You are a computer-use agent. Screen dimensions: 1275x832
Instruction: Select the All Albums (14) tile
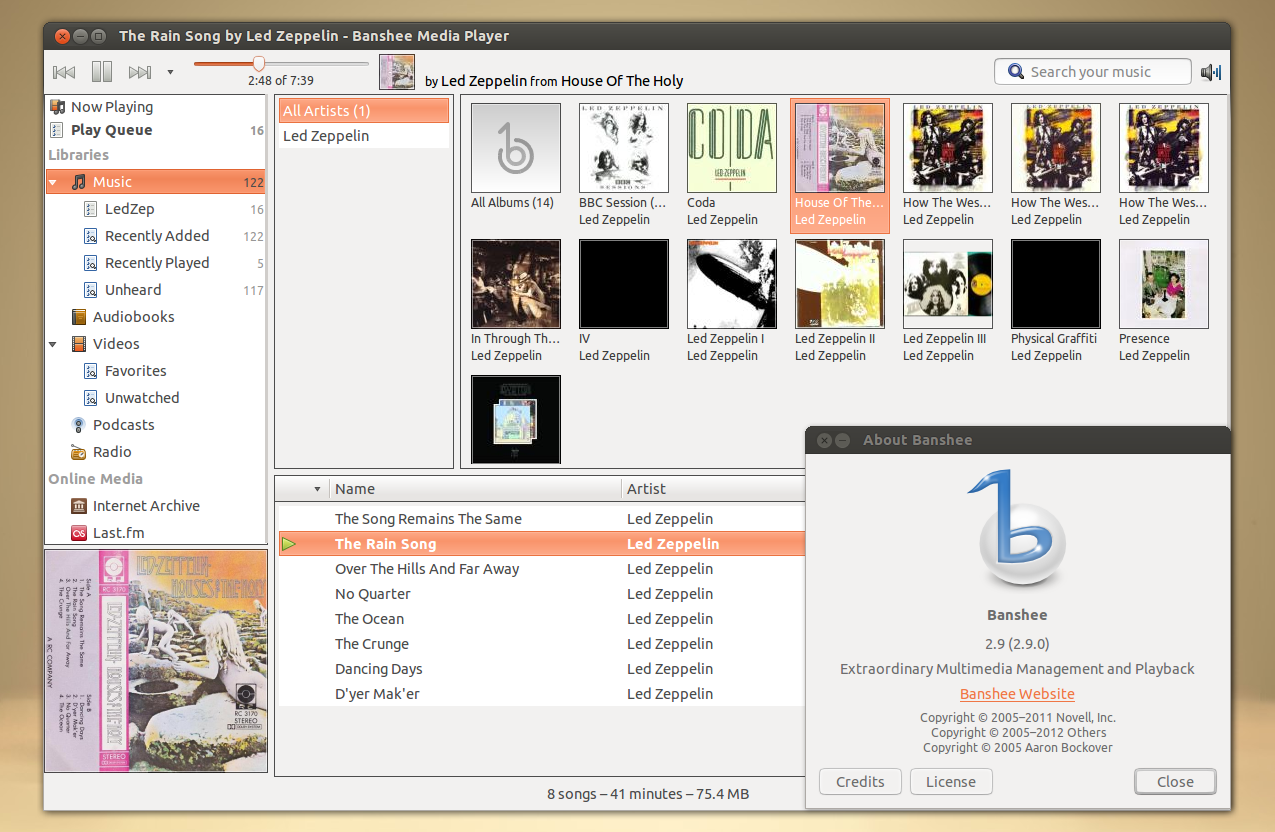516,157
